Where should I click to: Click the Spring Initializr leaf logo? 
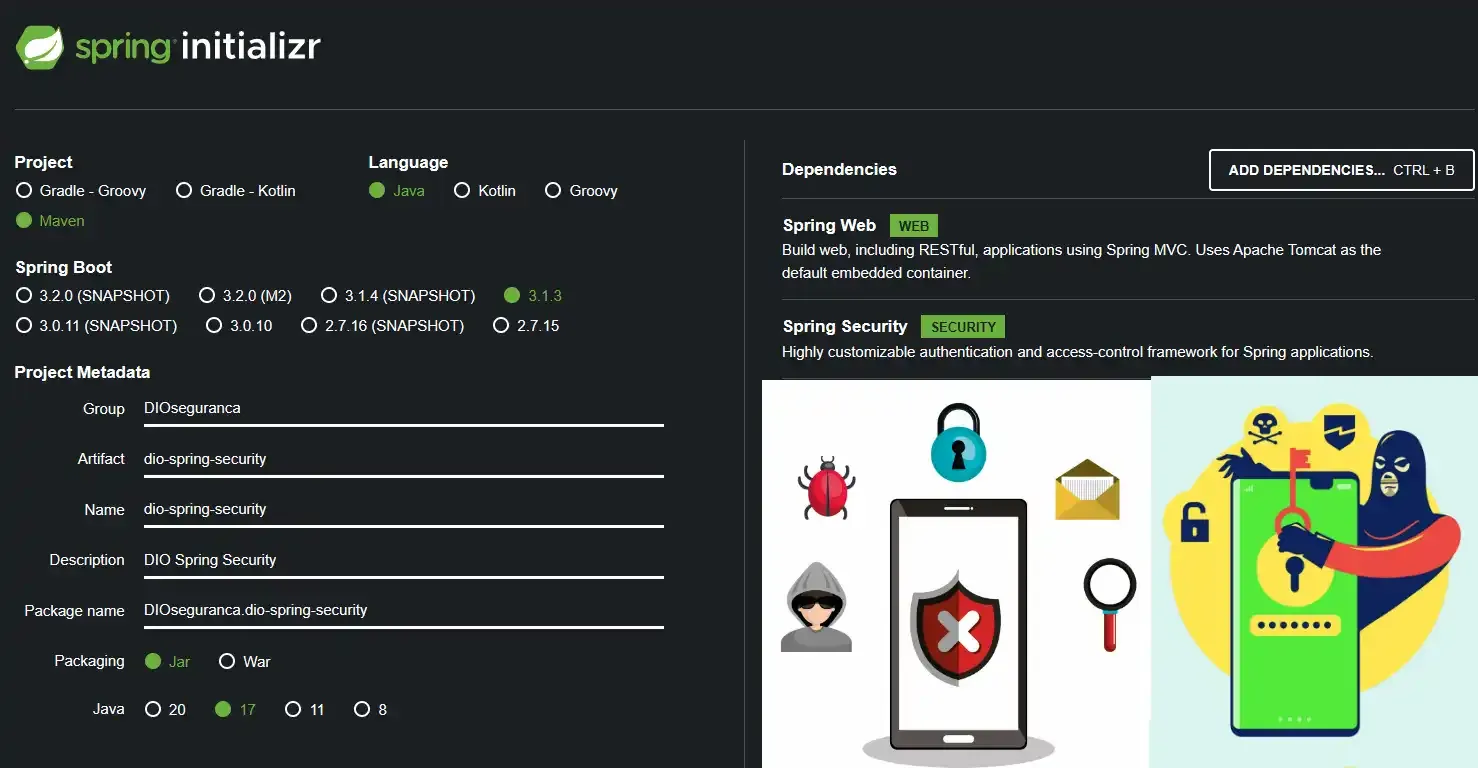click(x=40, y=48)
